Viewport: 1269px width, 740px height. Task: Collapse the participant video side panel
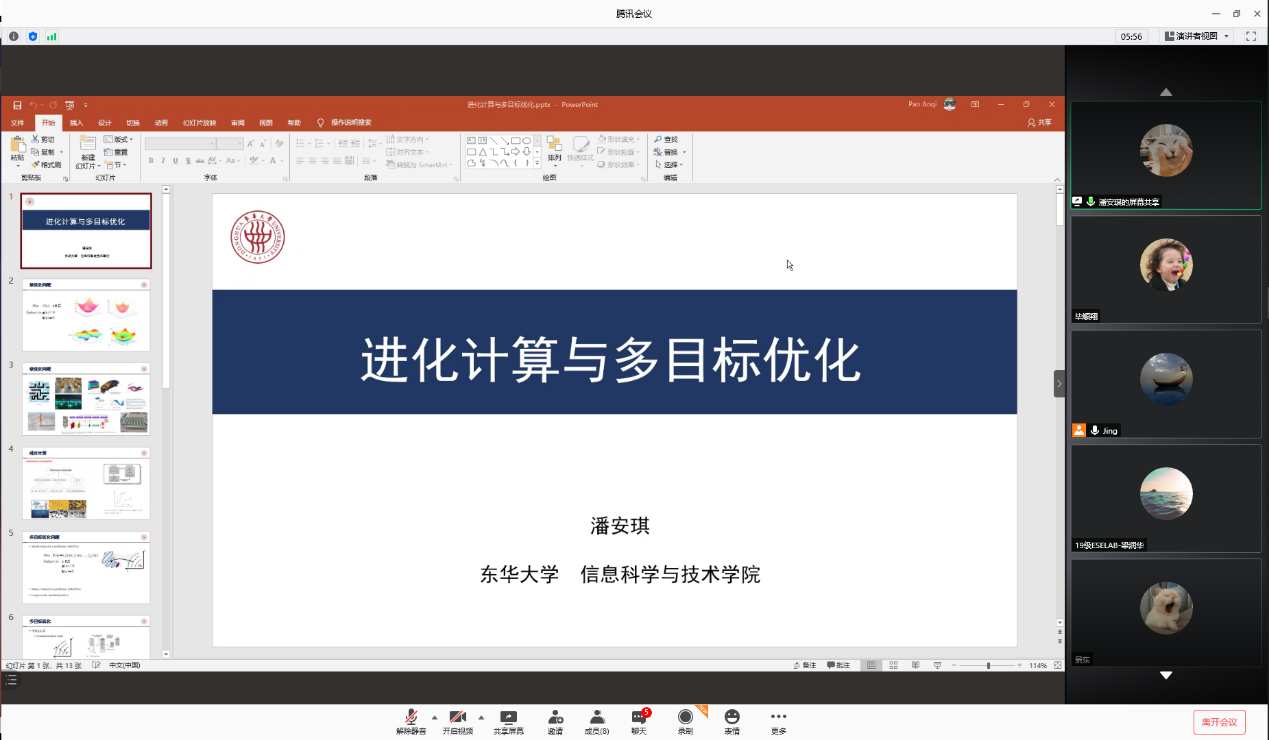click(1059, 383)
